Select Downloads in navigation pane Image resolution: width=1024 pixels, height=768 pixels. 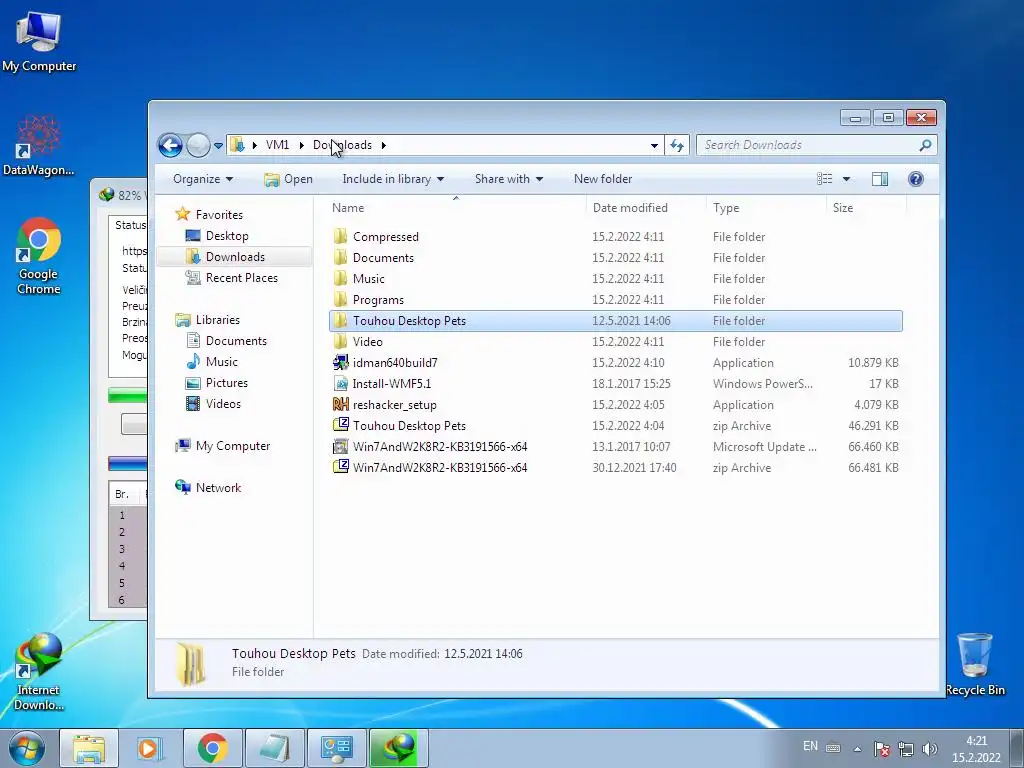click(x=225, y=257)
